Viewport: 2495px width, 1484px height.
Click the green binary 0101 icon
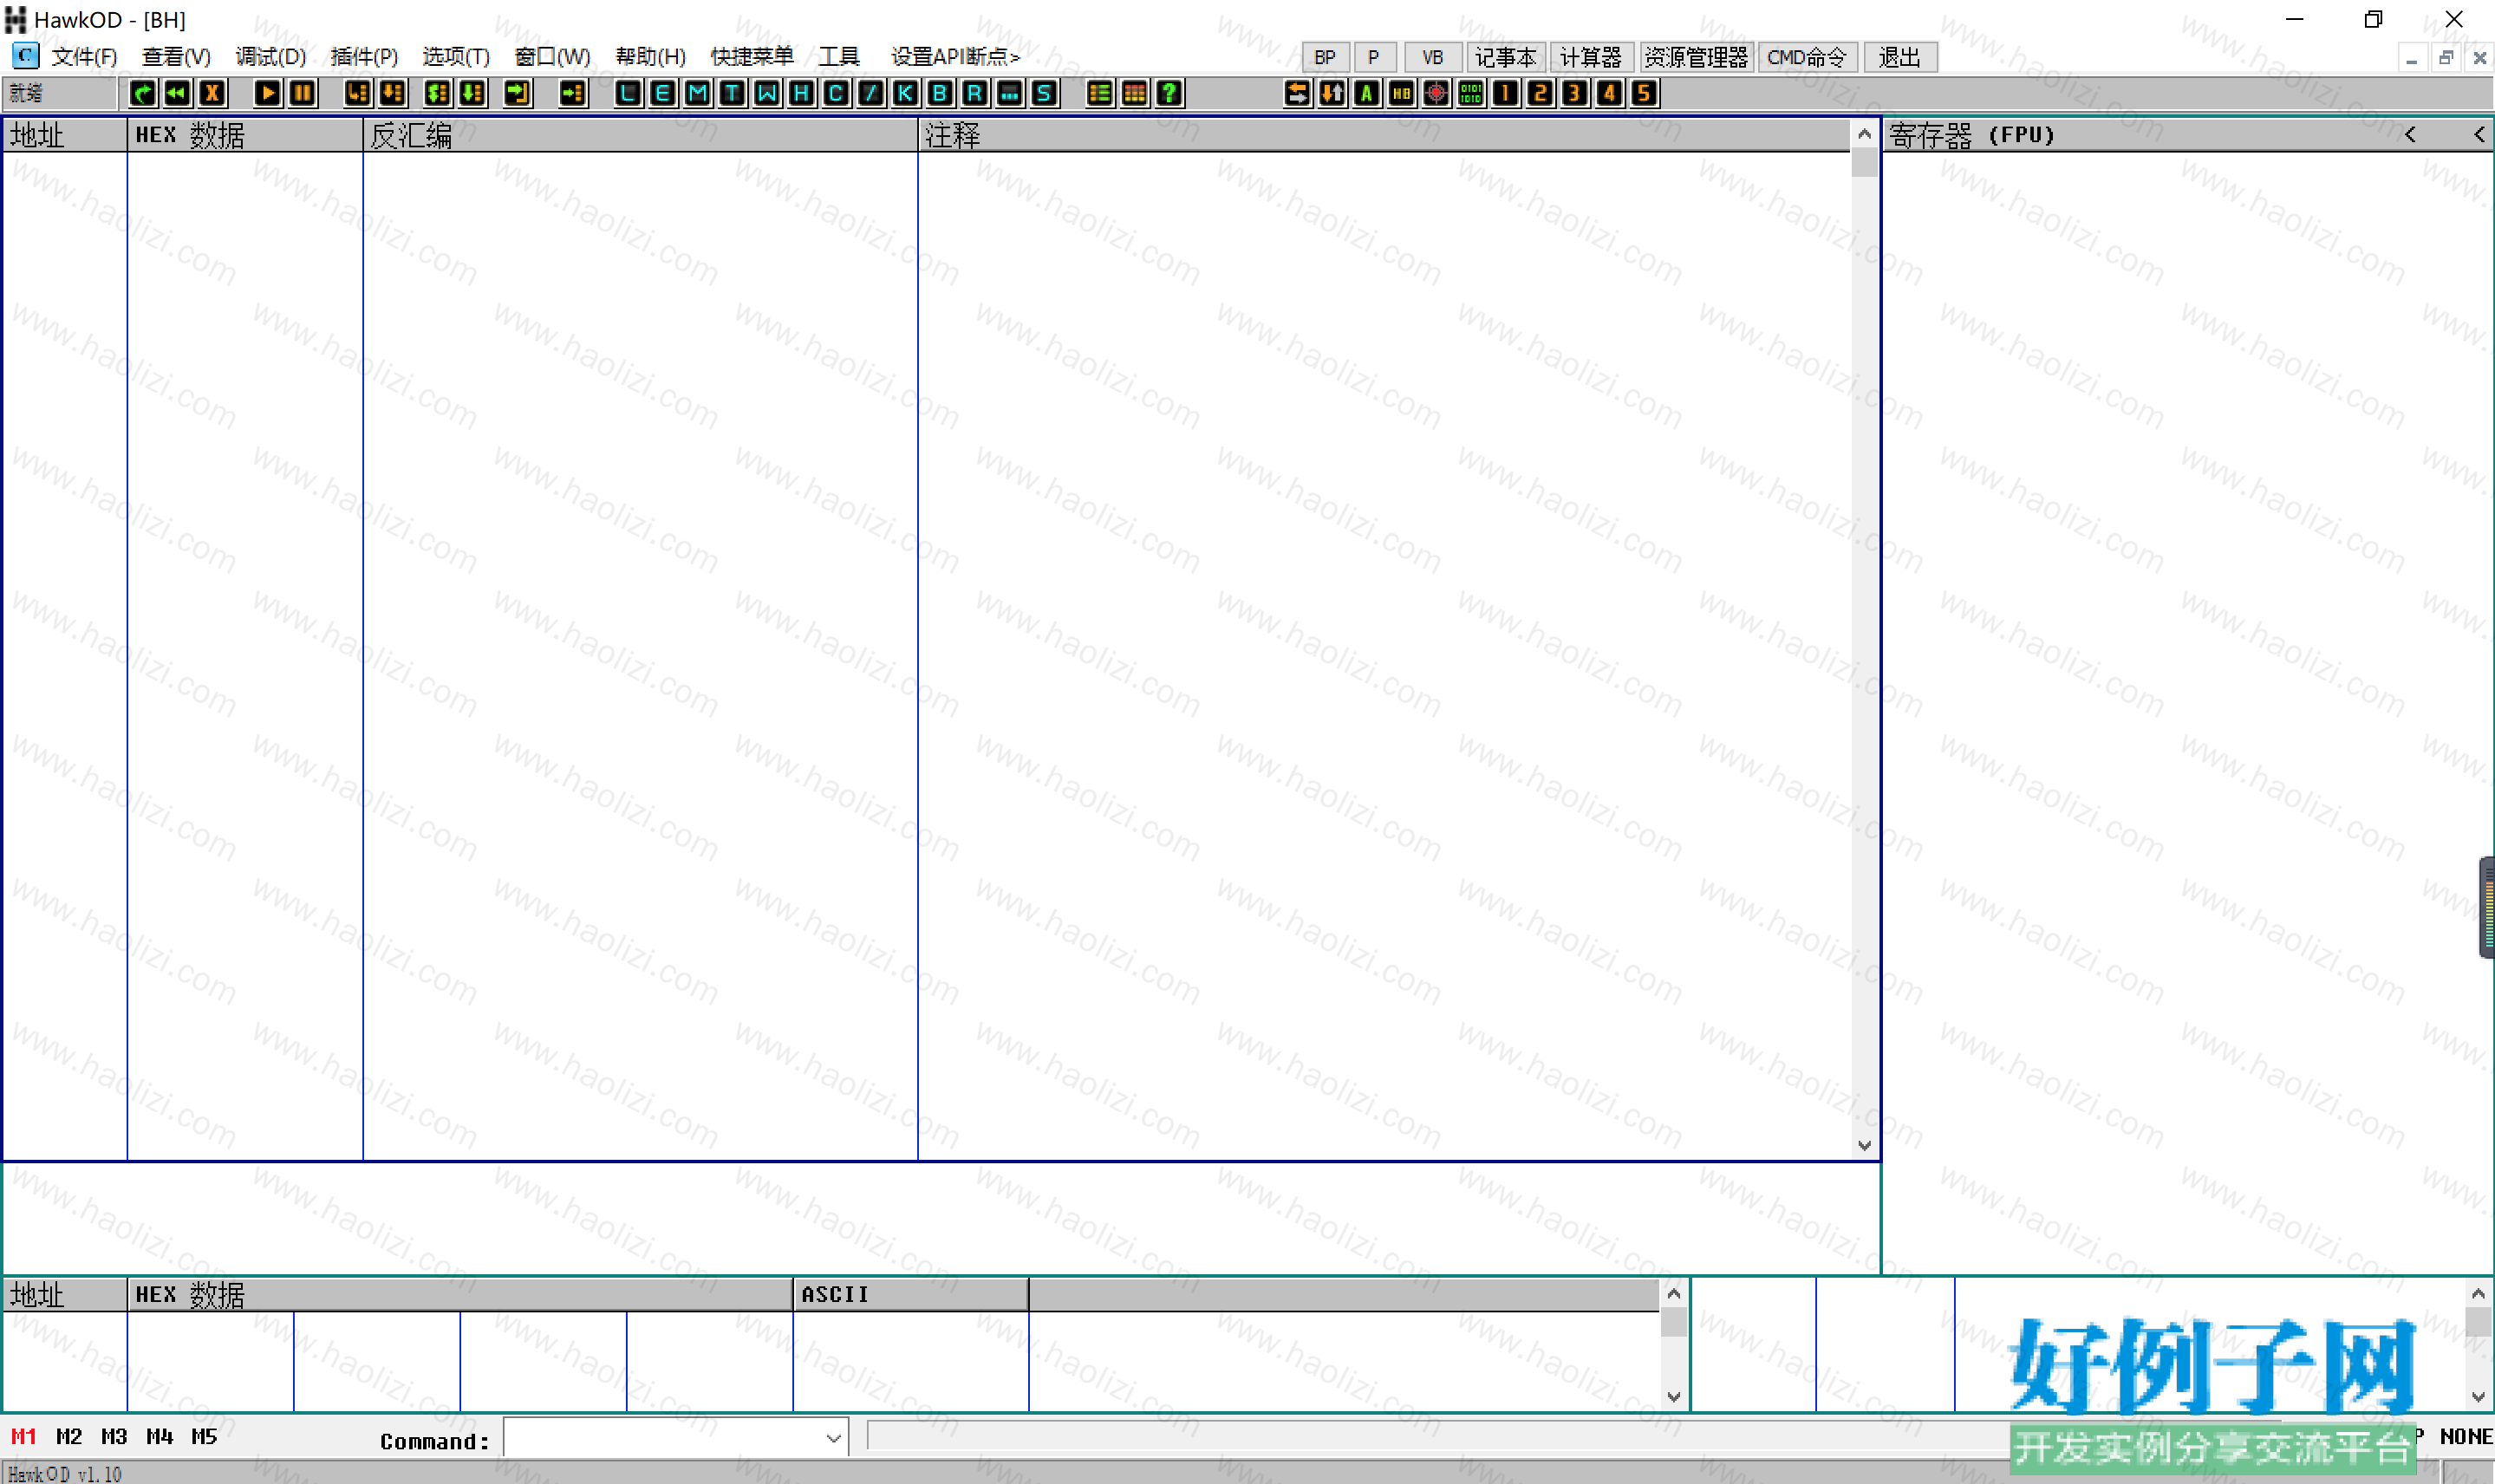click(1471, 94)
